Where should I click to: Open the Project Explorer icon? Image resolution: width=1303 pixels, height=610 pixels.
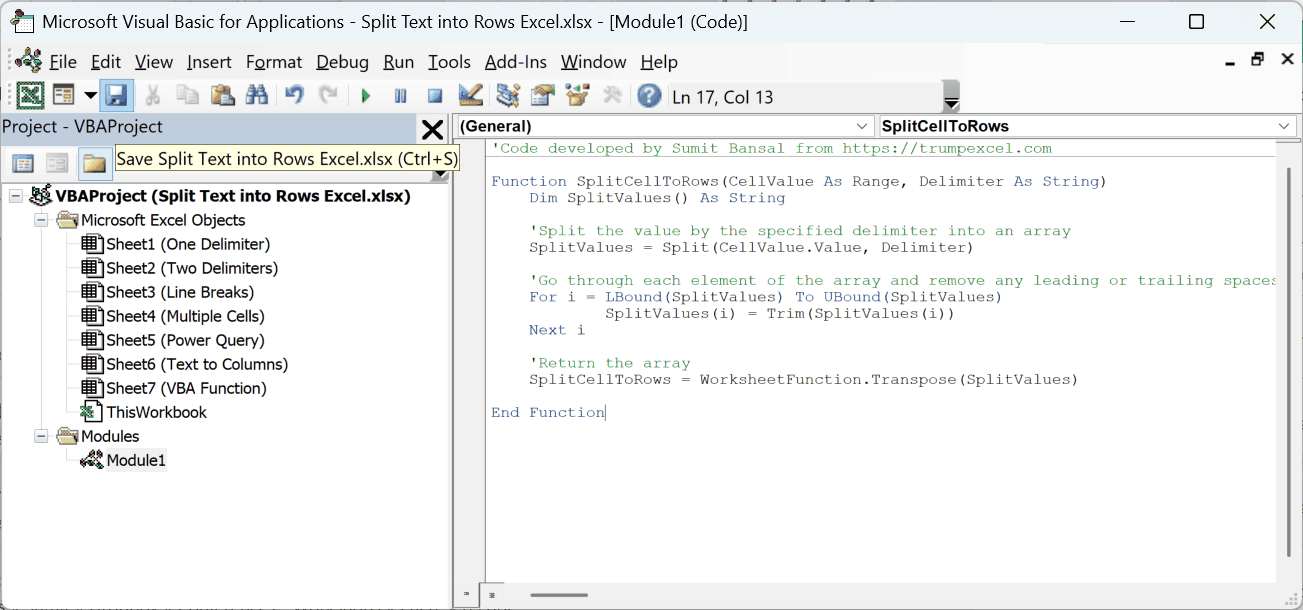point(508,96)
